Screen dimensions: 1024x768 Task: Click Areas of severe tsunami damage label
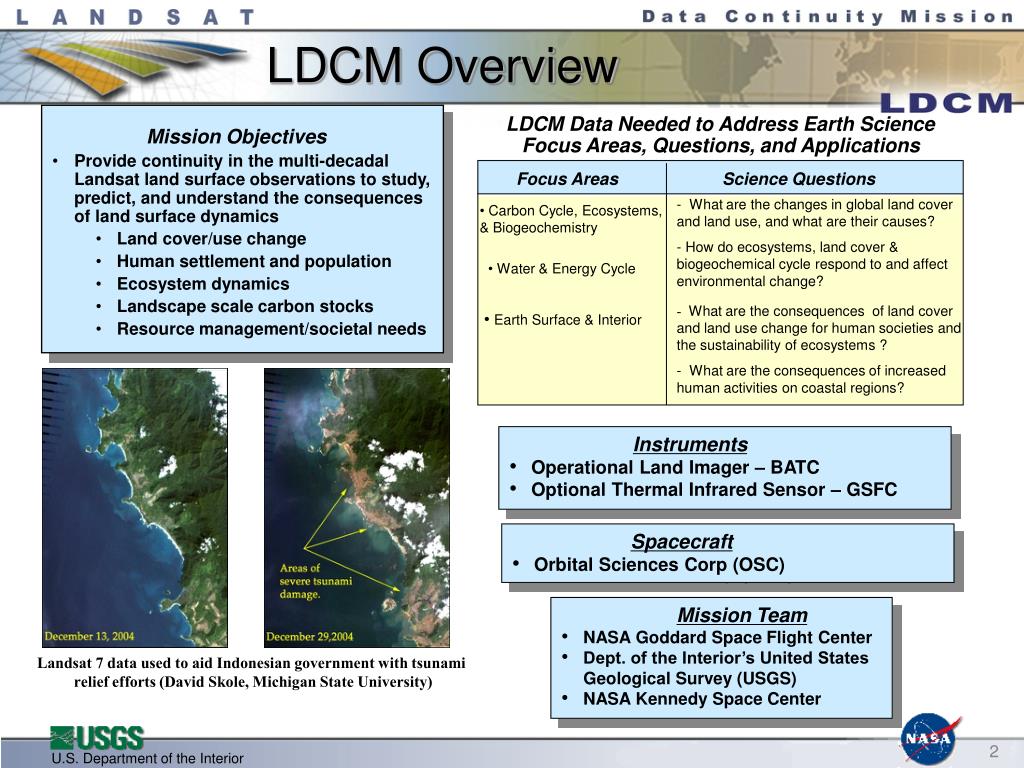pyautogui.click(x=315, y=581)
